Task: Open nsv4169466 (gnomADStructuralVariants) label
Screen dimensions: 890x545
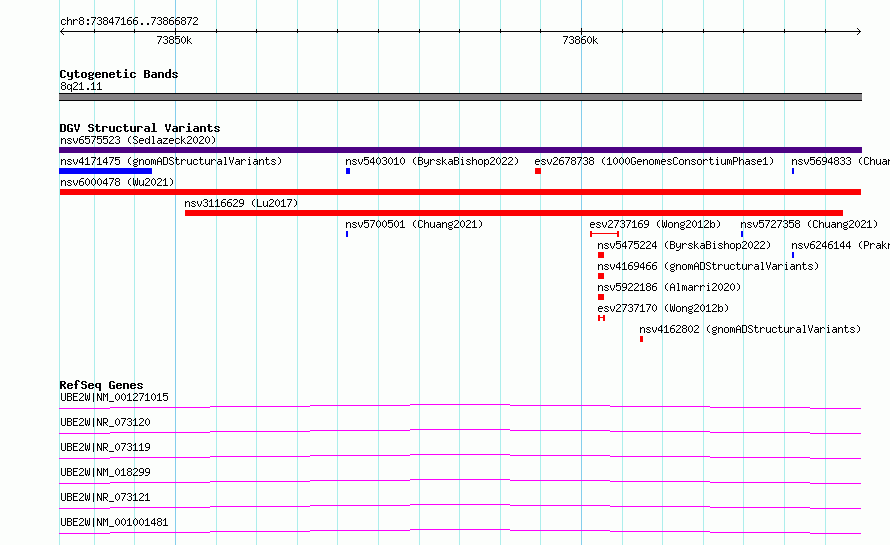Action: (708, 266)
